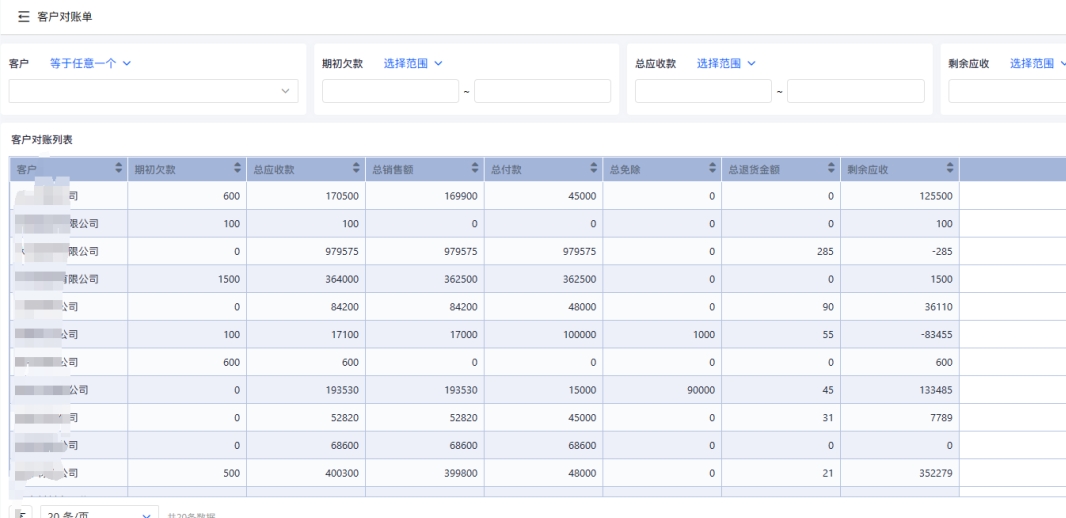Open the page size 20 条/页 dropdown
Screen dimensions: 1066x518
[99, 515]
